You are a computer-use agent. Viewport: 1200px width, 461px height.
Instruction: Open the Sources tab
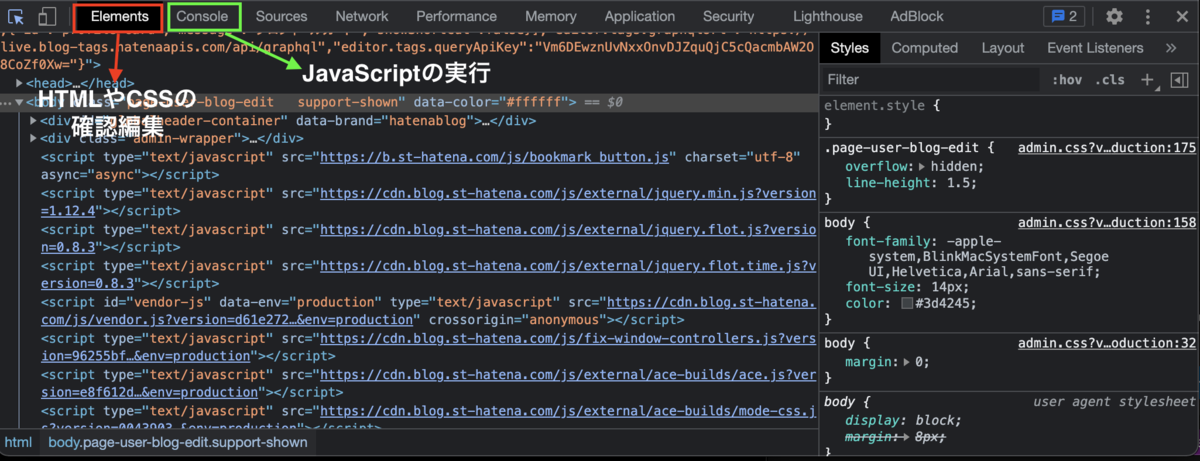pyautogui.click(x=282, y=16)
